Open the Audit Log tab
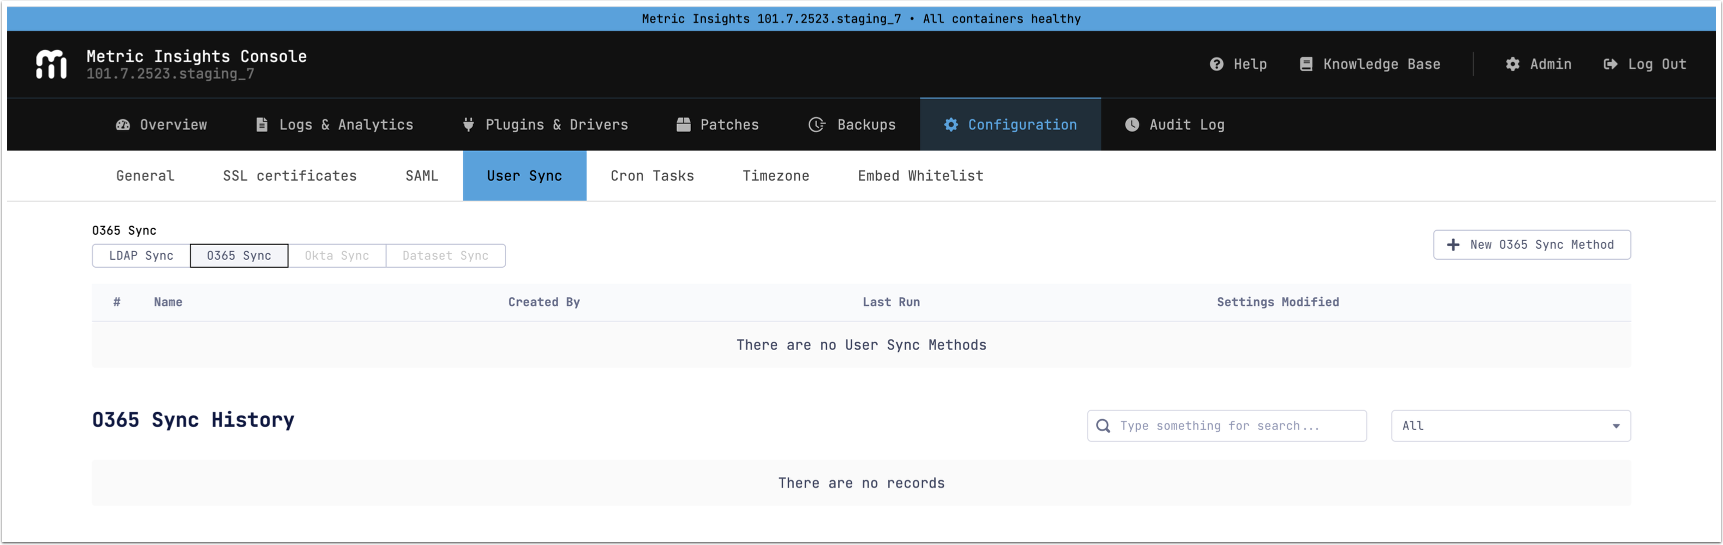The height and width of the screenshot is (545, 1723). pyautogui.click(x=1175, y=125)
